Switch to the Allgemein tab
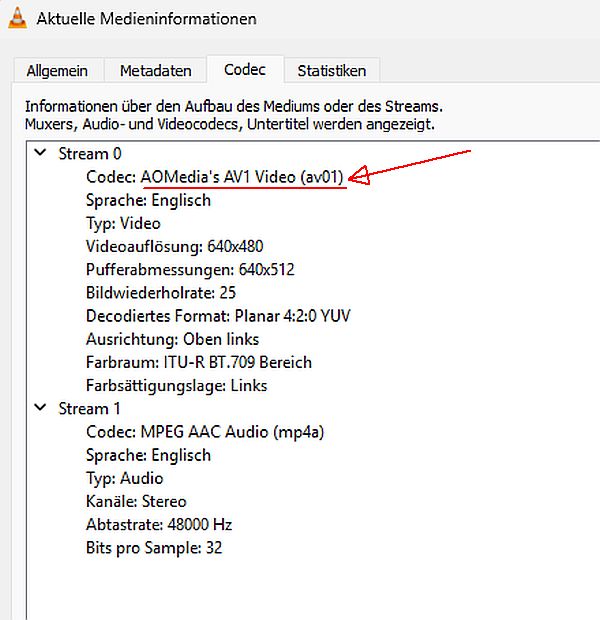 57,71
